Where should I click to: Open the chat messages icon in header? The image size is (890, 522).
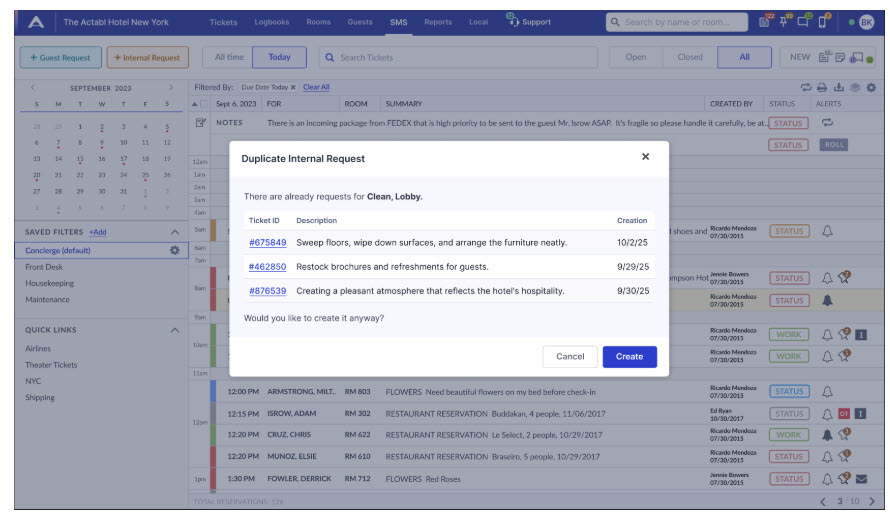coord(803,22)
